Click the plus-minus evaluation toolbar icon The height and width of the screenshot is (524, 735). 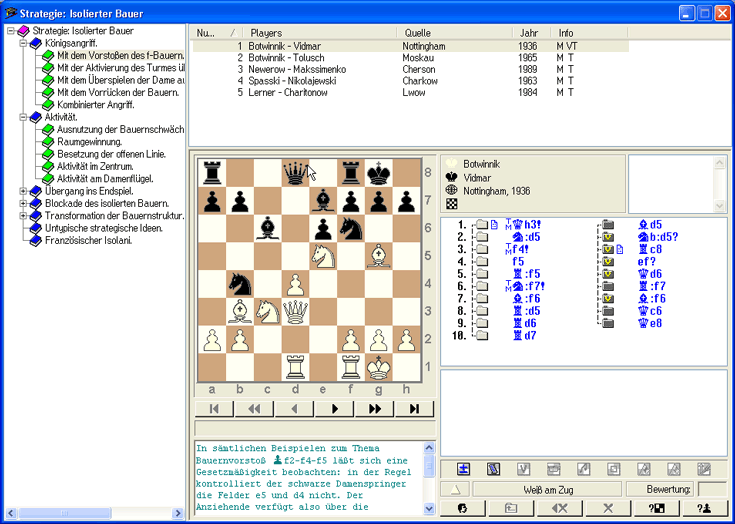click(464, 469)
